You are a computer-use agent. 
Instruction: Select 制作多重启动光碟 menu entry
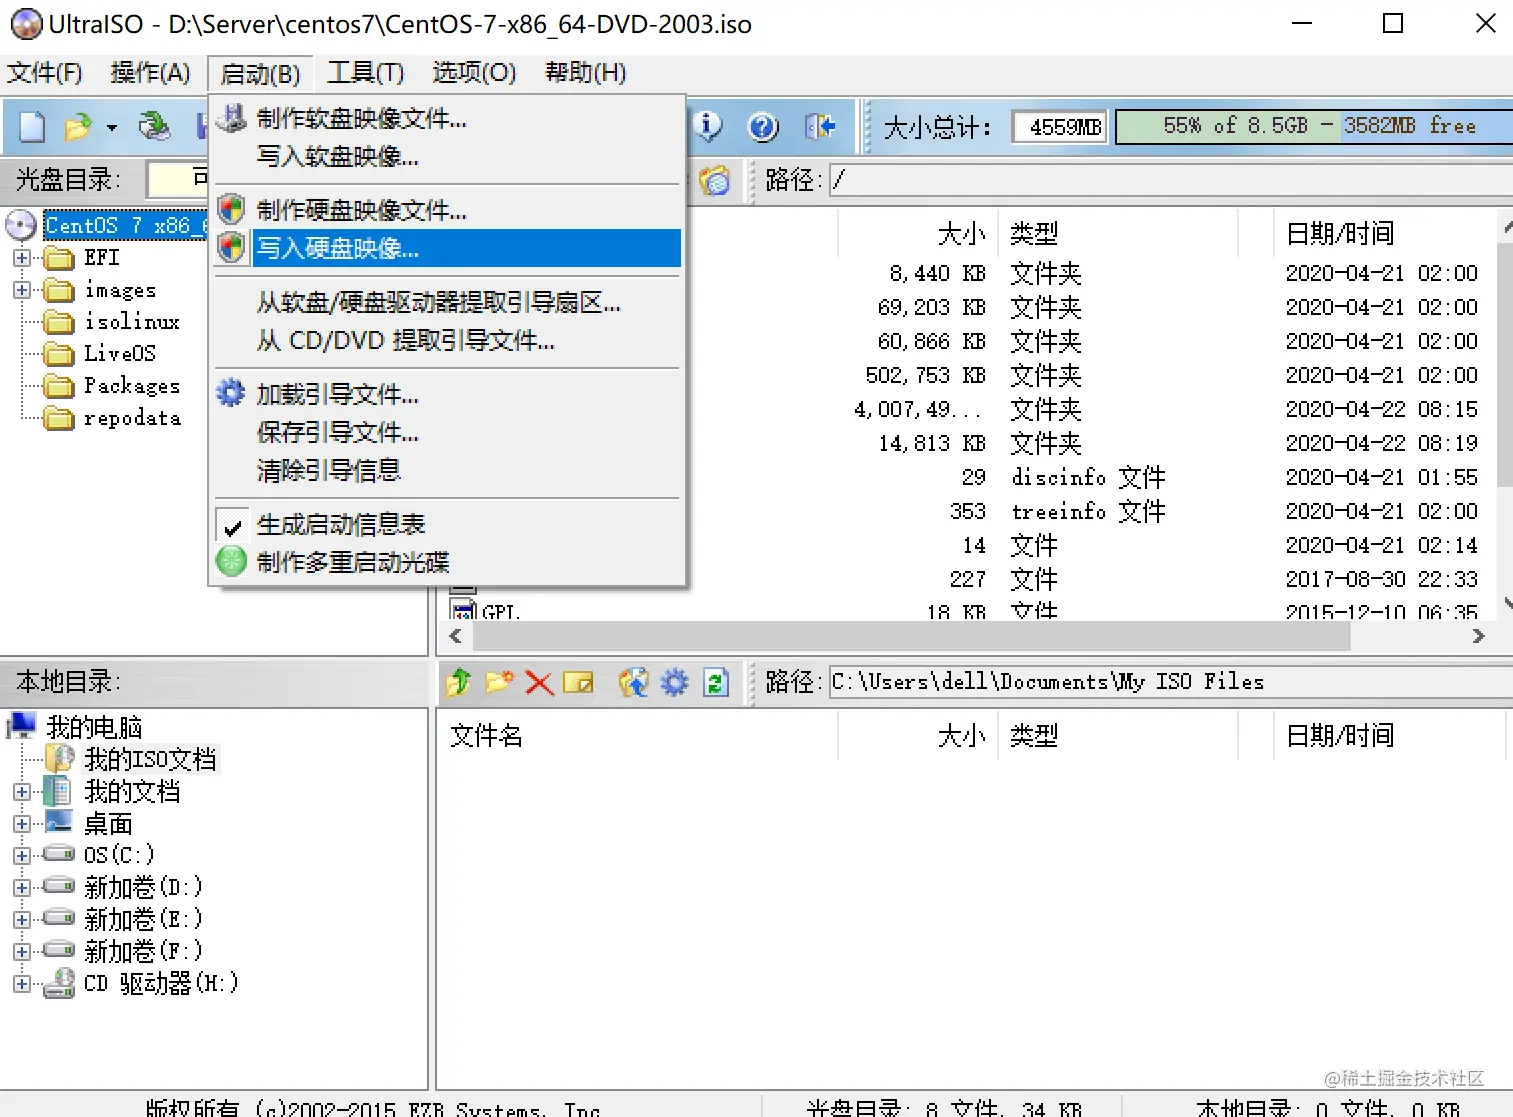point(448,562)
